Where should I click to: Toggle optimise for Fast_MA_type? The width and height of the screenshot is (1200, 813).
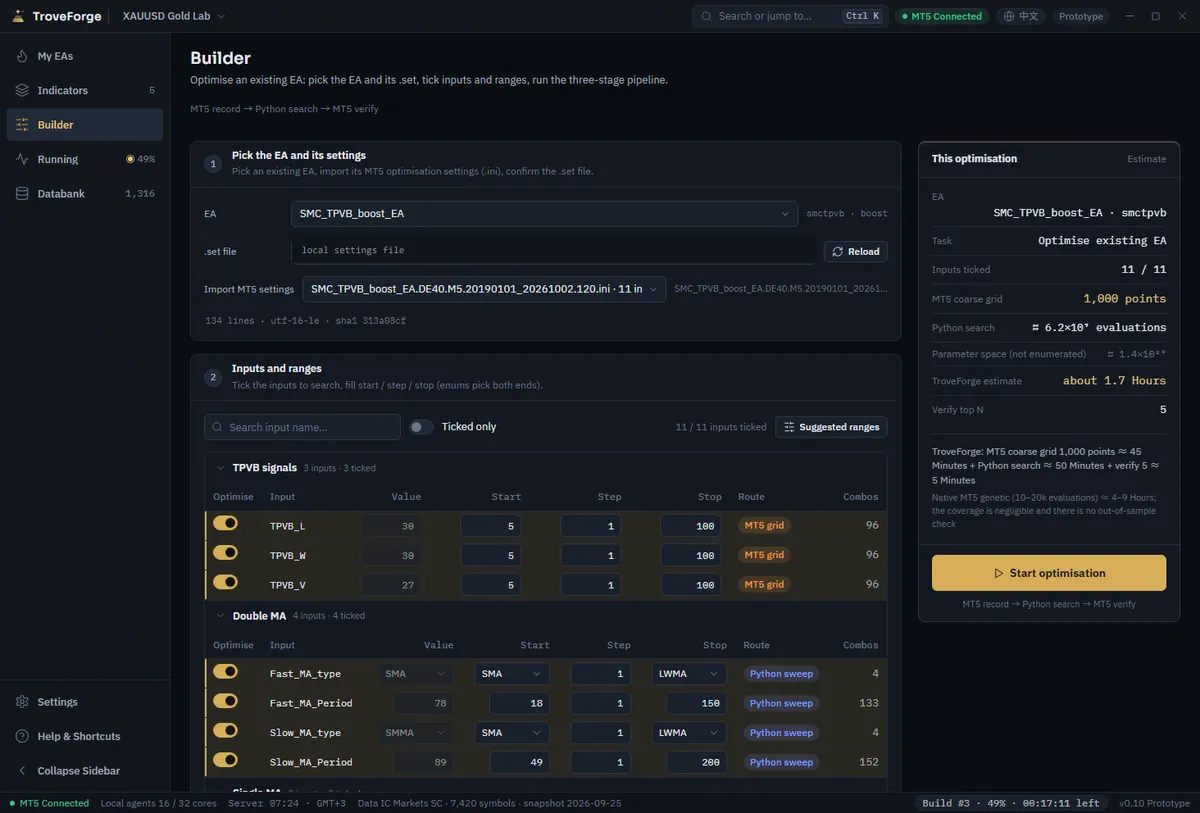coord(225,672)
